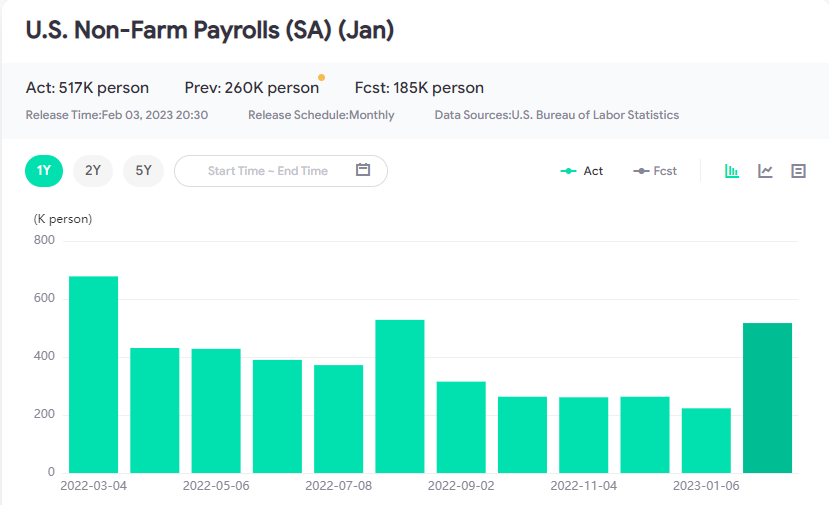Open the data table list view icon
The width and height of the screenshot is (829, 505).
(x=798, y=171)
